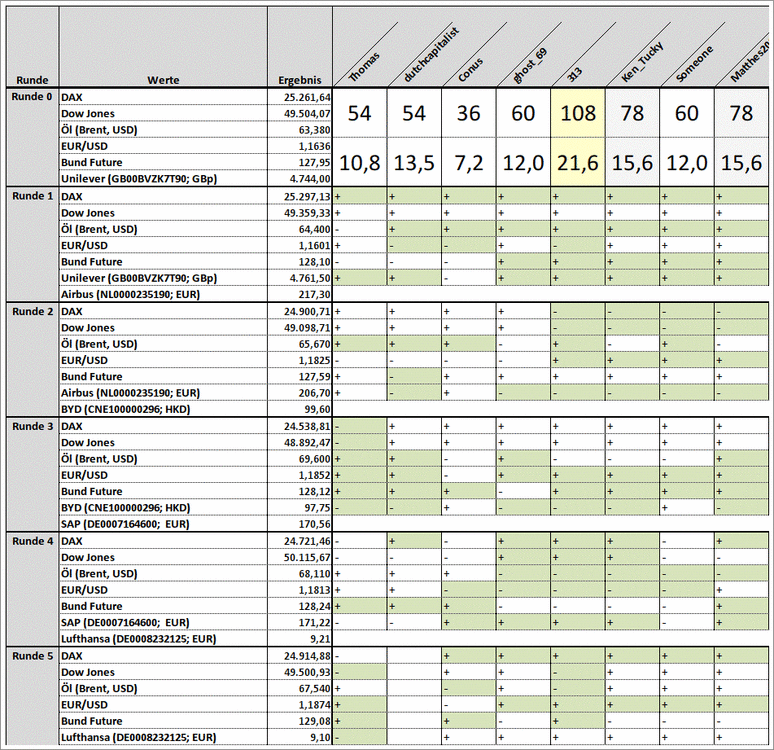
Task: Click the result 50.115,67
Action: 307,557
